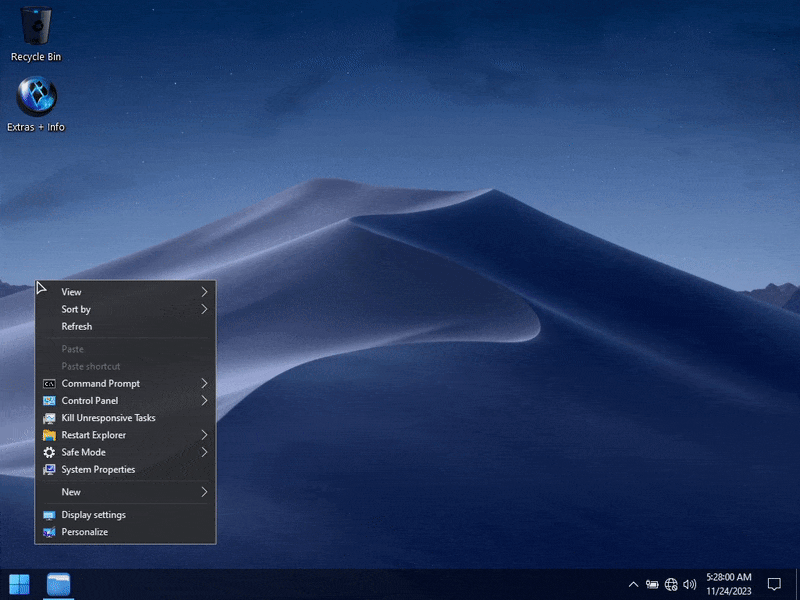Click the Kill Unresponsive Tasks icon

coord(49,418)
